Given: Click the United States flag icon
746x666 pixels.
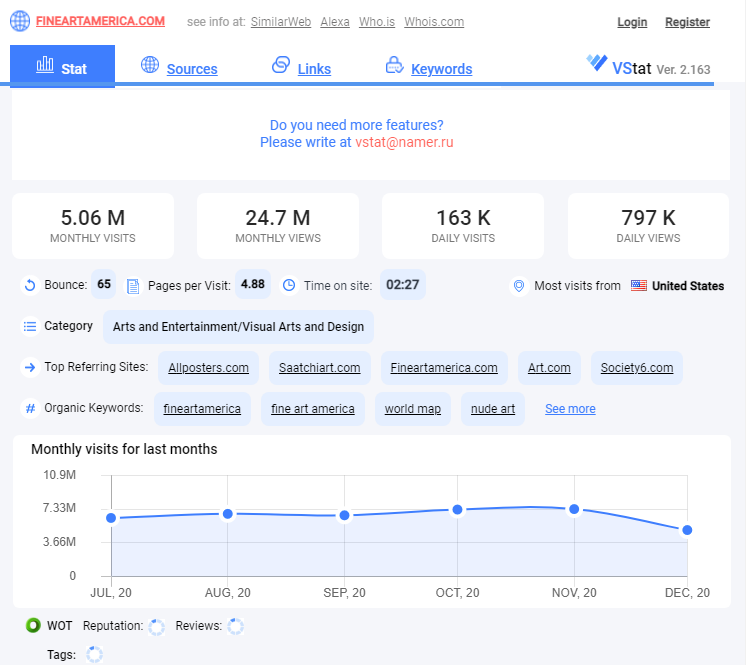Looking at the screenshot, I should coord(638,285).
